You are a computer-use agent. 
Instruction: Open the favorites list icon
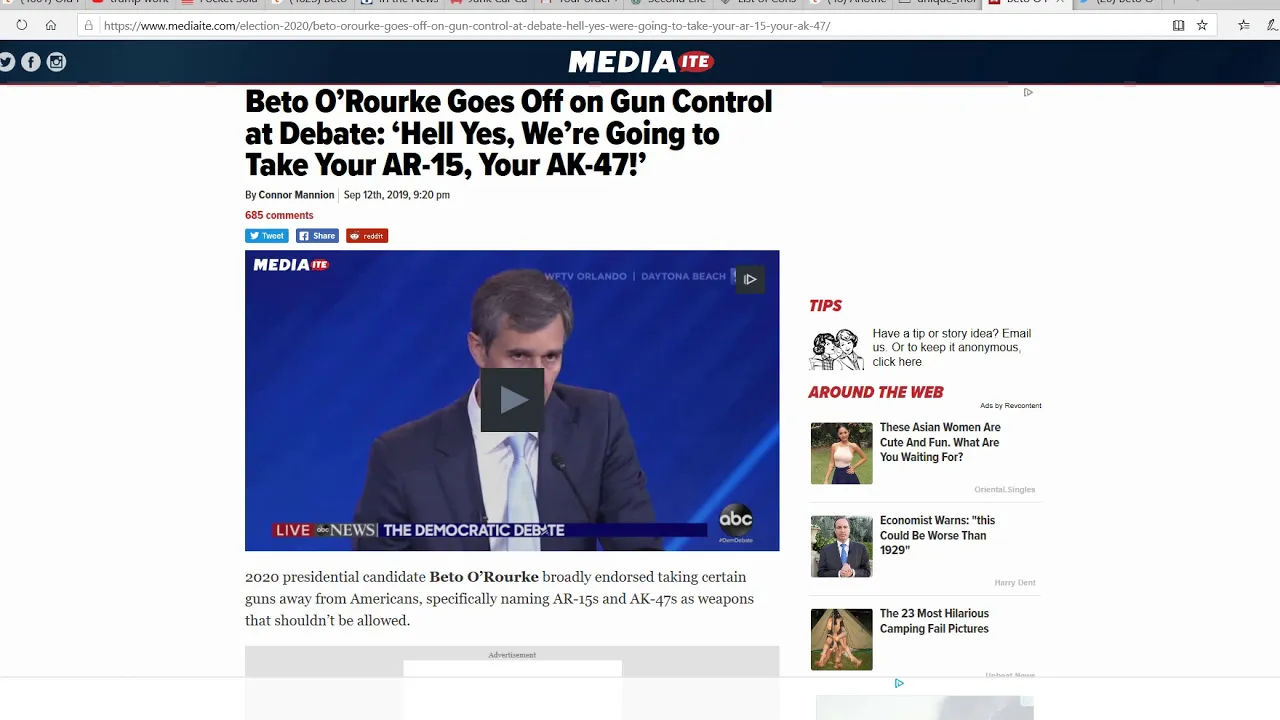(1244, 25)
